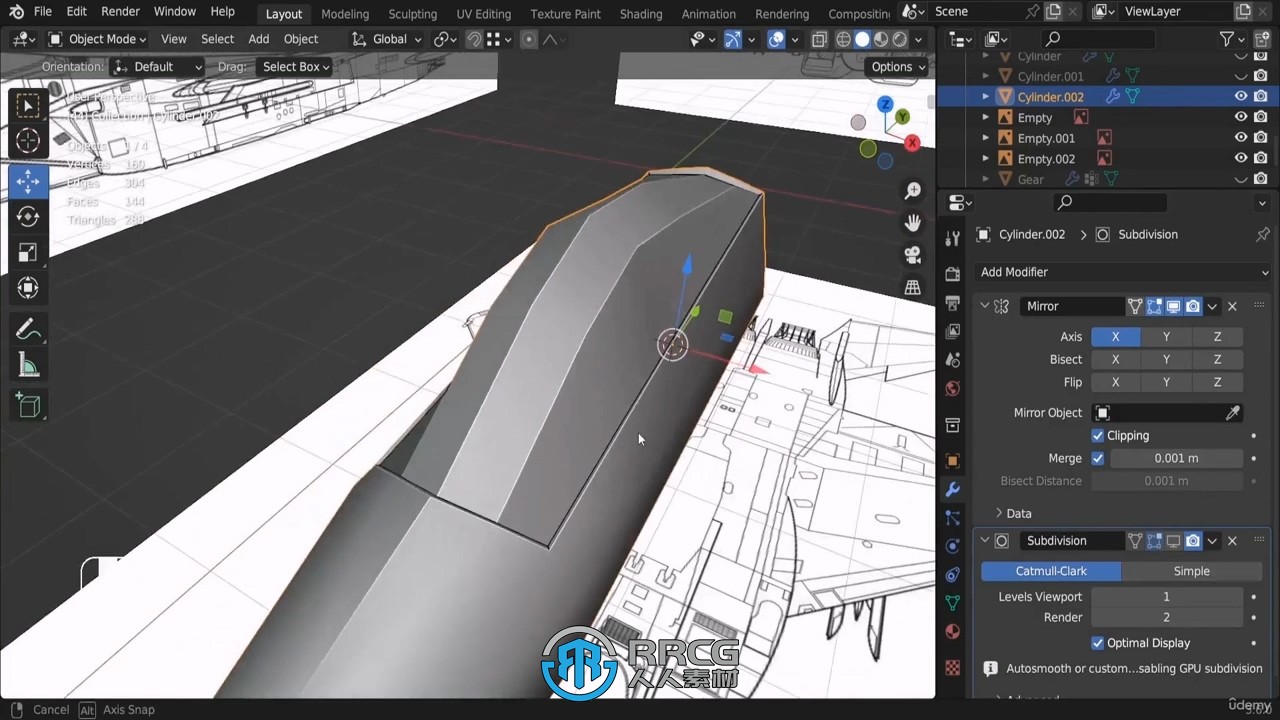Activate the Cursor tool
The width and height of the screenshot is (1280, 720).
pyautogui.click(x=28, y=141)
